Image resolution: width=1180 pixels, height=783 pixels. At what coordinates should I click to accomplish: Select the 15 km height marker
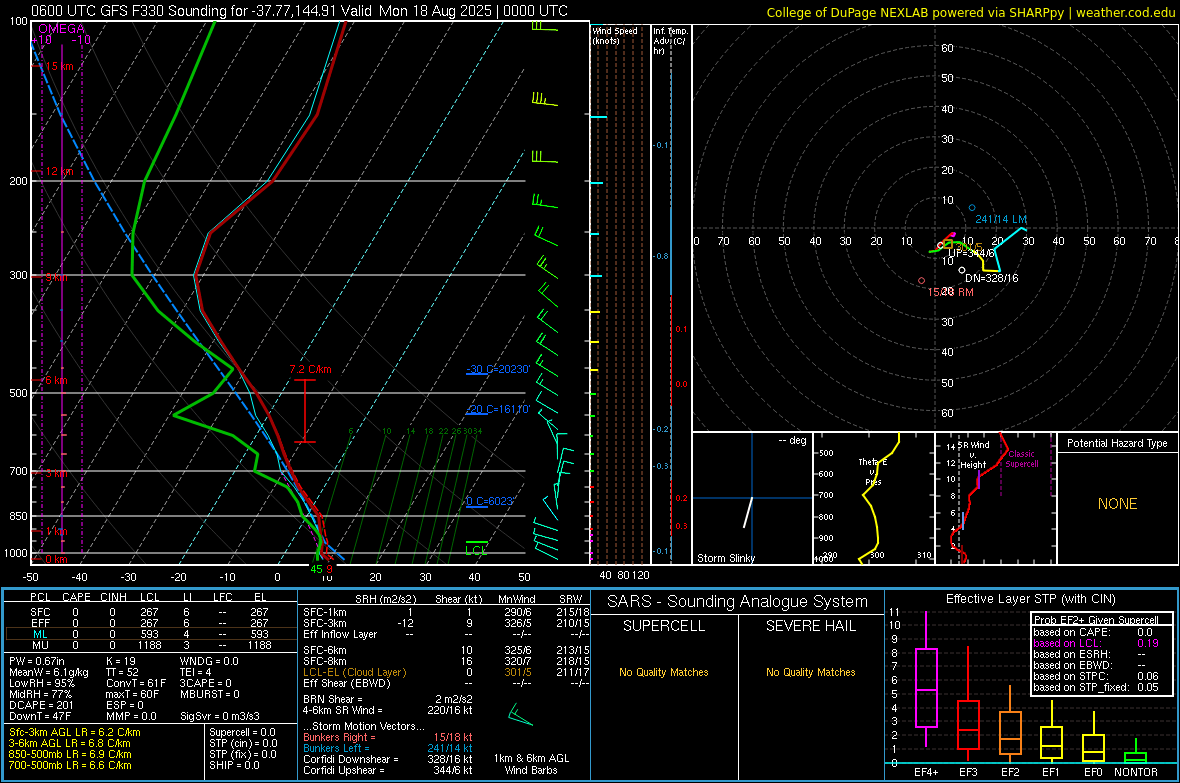point(59,66)
